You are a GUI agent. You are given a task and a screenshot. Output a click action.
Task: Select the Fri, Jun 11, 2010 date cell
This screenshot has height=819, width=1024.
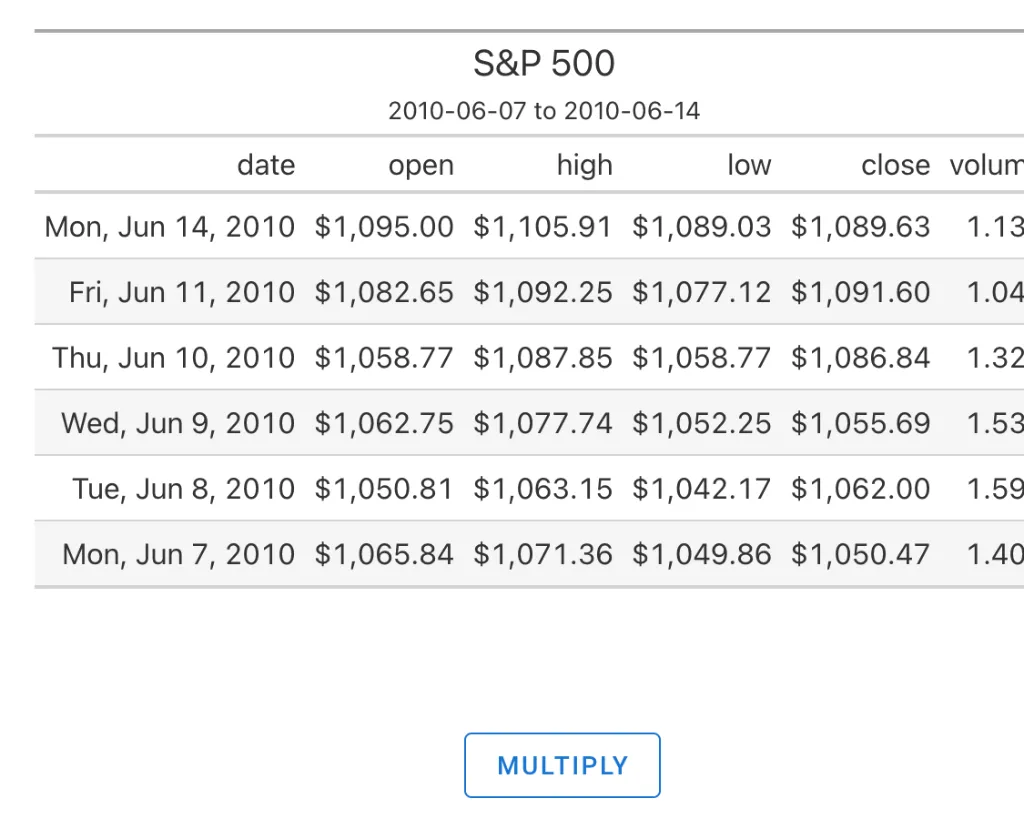coord(182,292)
